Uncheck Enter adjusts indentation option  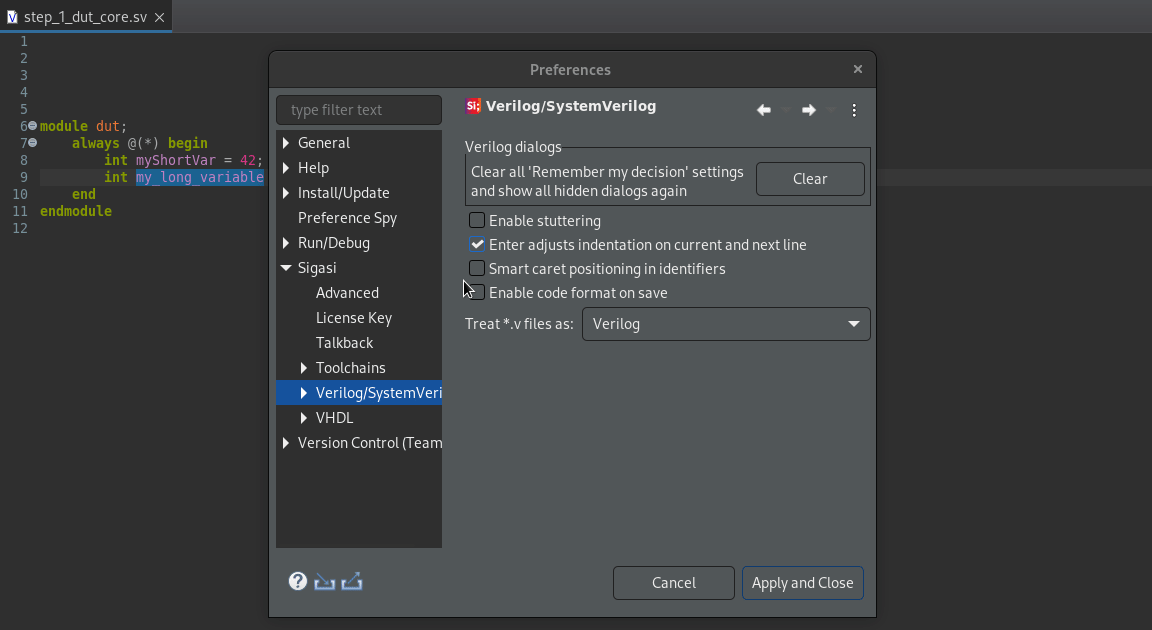477,245
